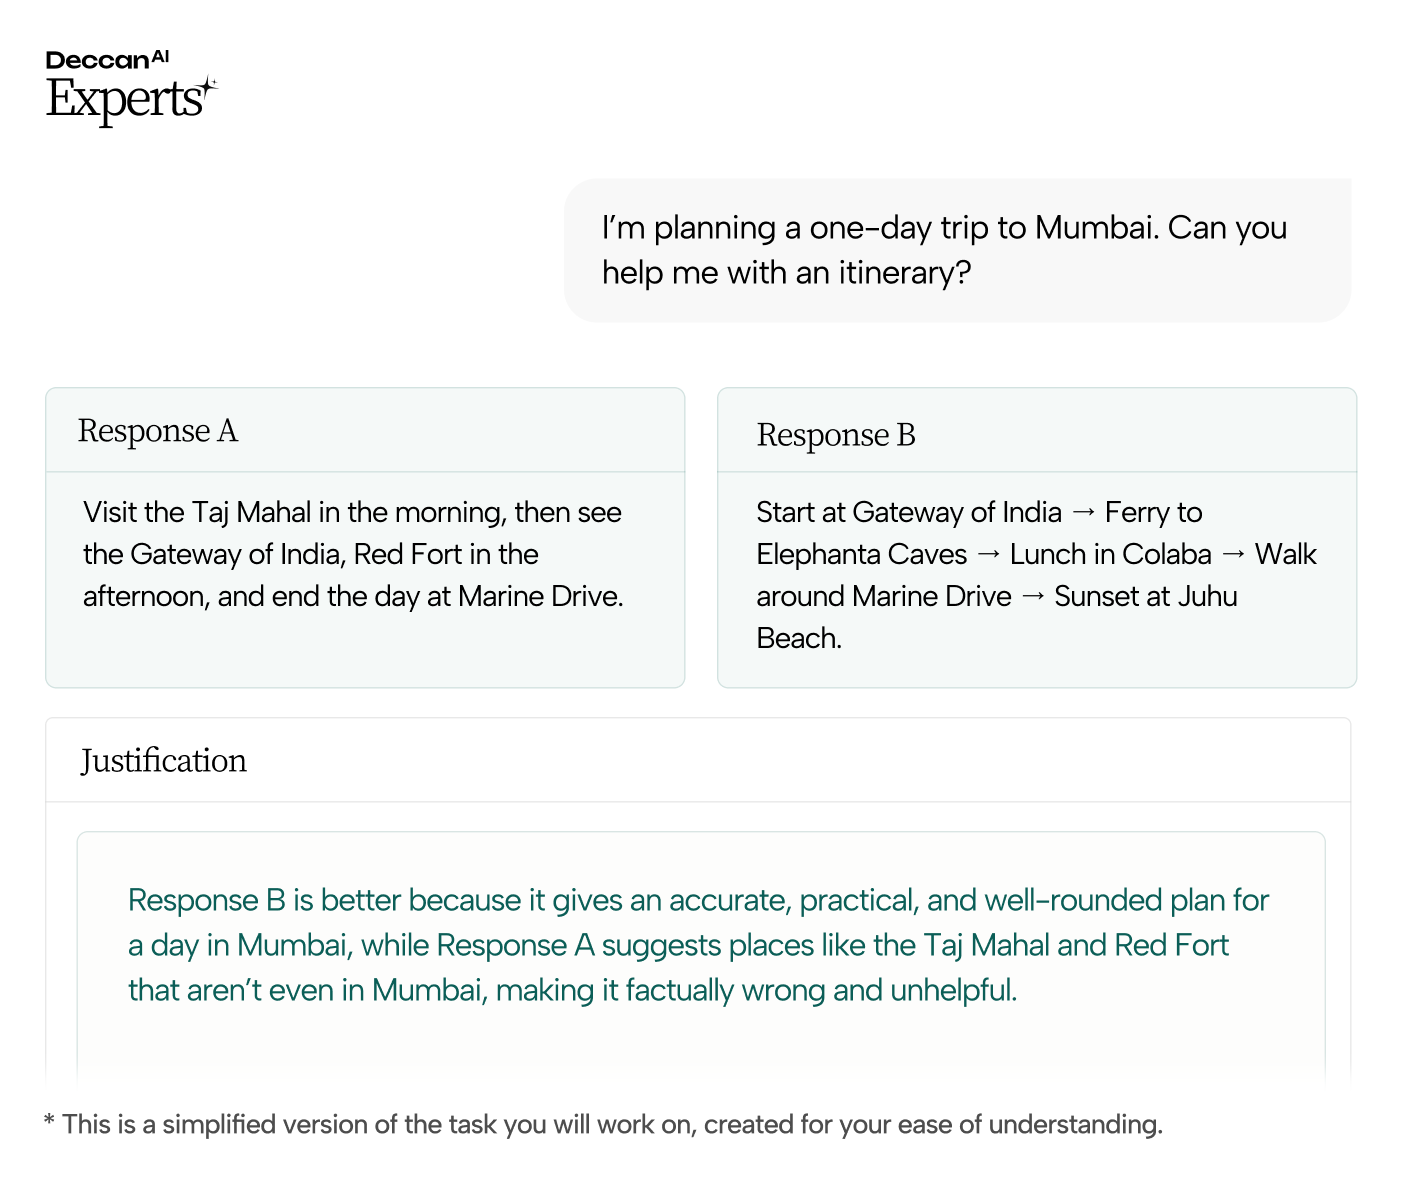
Task: Click the arrow before Sunset at Juhu
Action: tap(1033, 597)
